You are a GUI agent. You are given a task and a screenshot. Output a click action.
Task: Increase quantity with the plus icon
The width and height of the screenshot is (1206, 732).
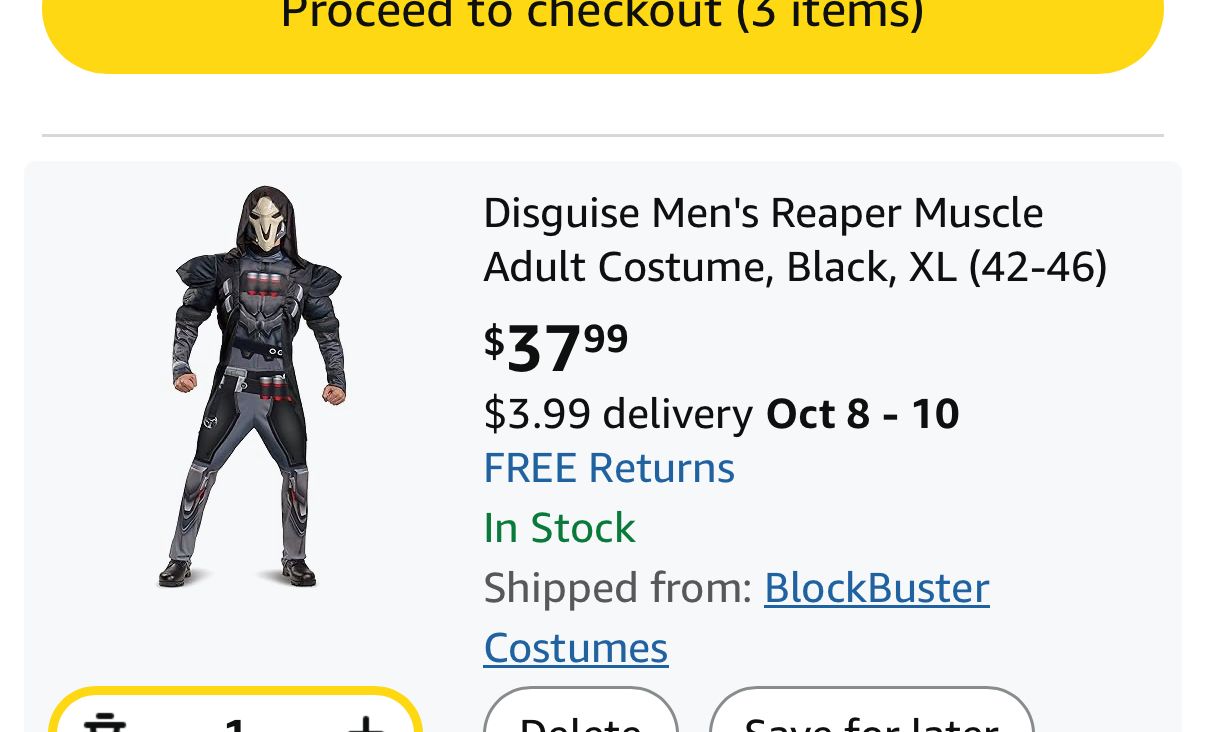click(366, 723)
